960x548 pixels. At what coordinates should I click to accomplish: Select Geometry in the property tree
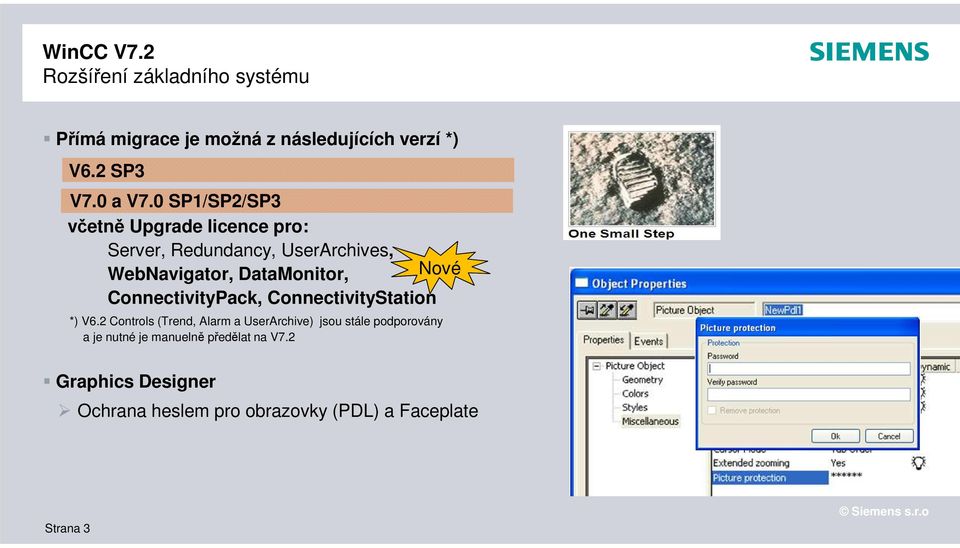pos(642,380)
